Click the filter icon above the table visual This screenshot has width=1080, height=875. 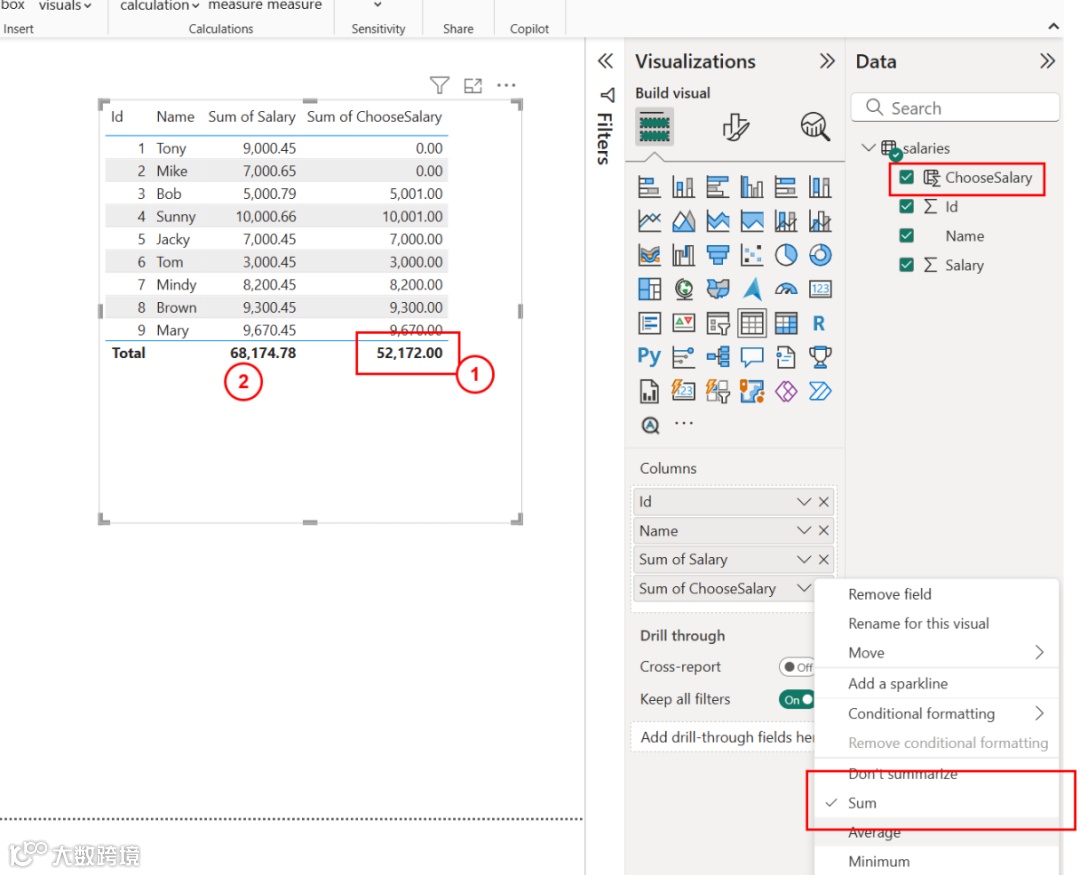coord(439,85)
